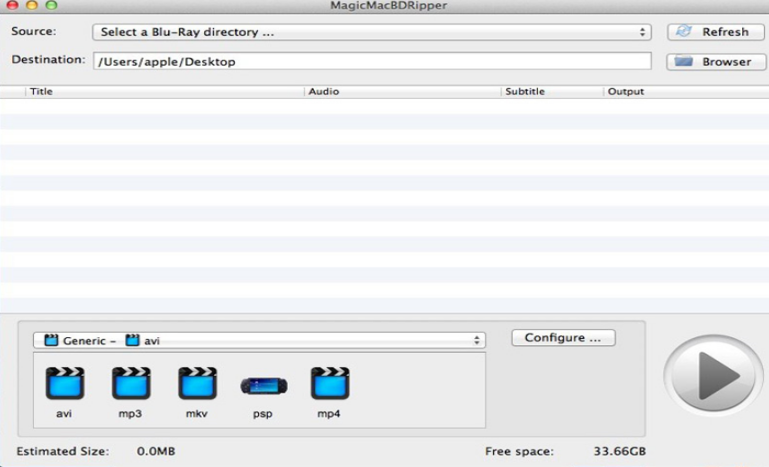The width and height of the screenshot is (769, 467).
Task: Choose the mp3 output format icon
Action: click(131, 383)
